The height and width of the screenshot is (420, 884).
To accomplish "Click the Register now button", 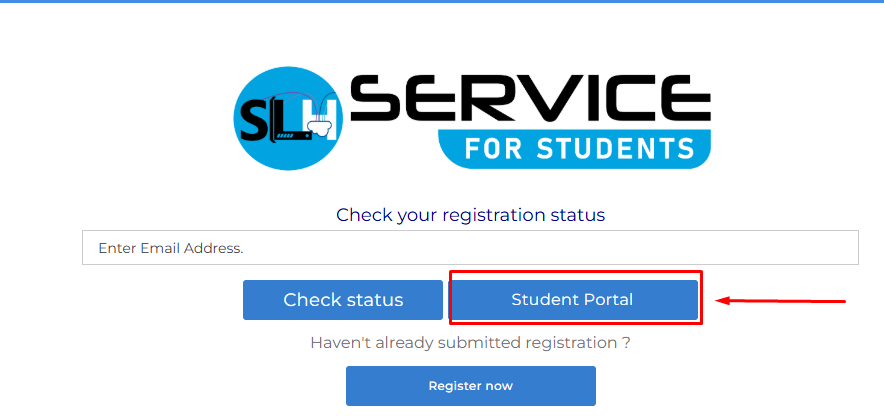I will [470, 386].
